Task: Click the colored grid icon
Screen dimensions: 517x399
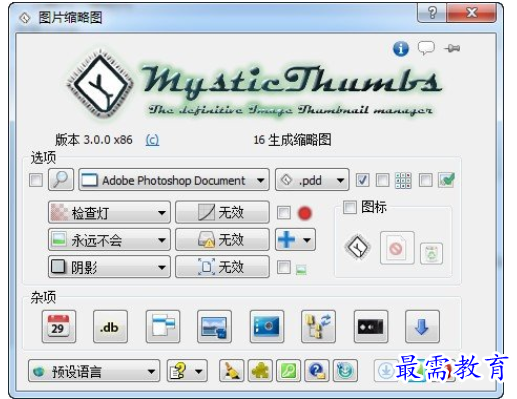Action: 403,181
